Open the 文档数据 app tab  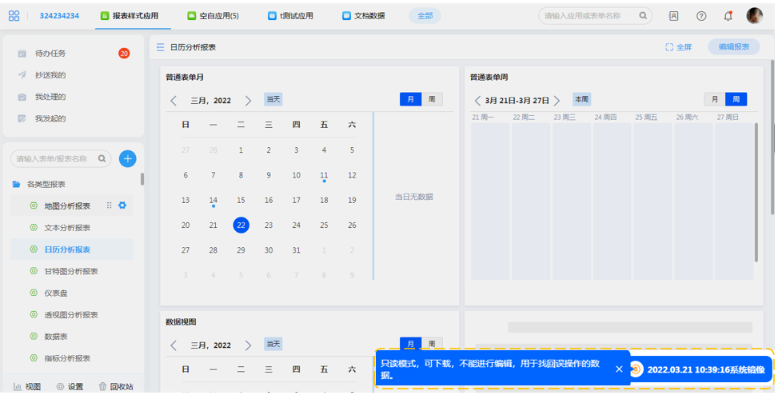click(x=364, y=16)
